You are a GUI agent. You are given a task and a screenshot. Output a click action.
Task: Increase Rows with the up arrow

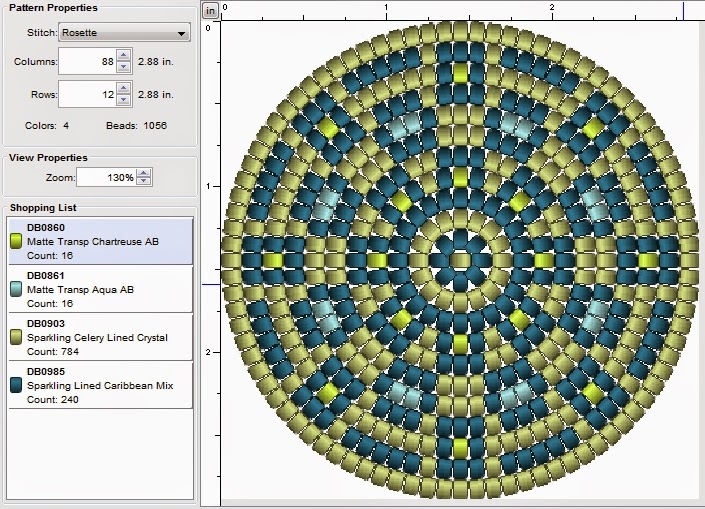(124, 88)
